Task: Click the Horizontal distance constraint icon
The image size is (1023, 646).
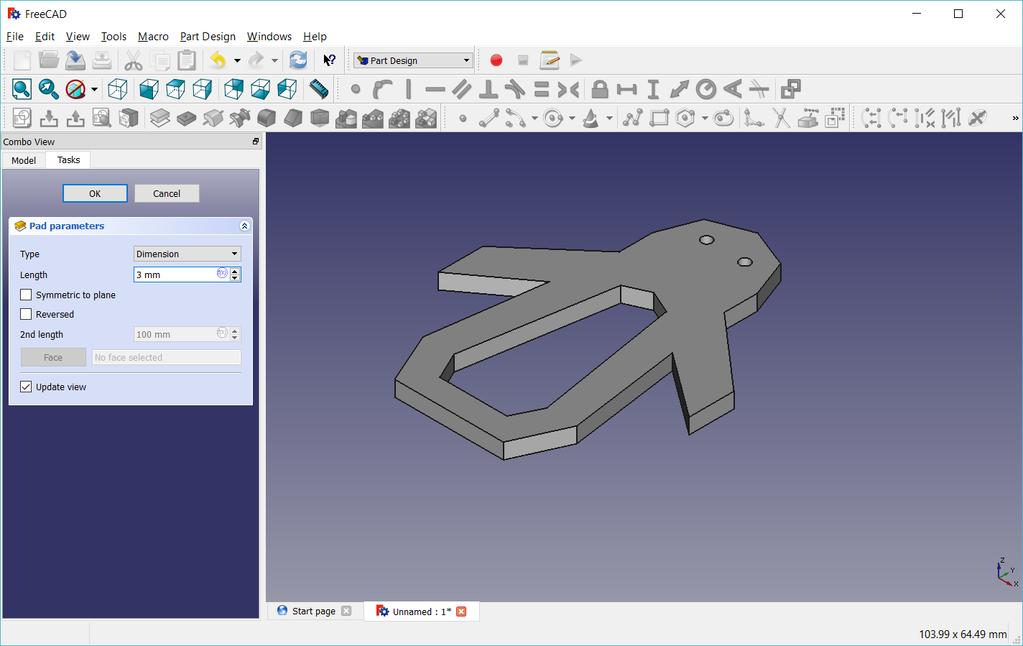Action: tap(626, 89)
